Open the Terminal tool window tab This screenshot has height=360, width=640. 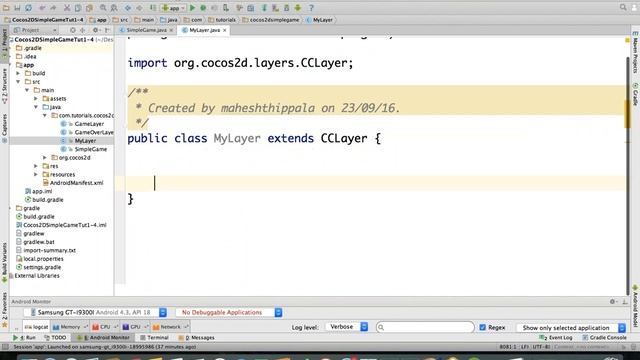[x=154, y=338]
